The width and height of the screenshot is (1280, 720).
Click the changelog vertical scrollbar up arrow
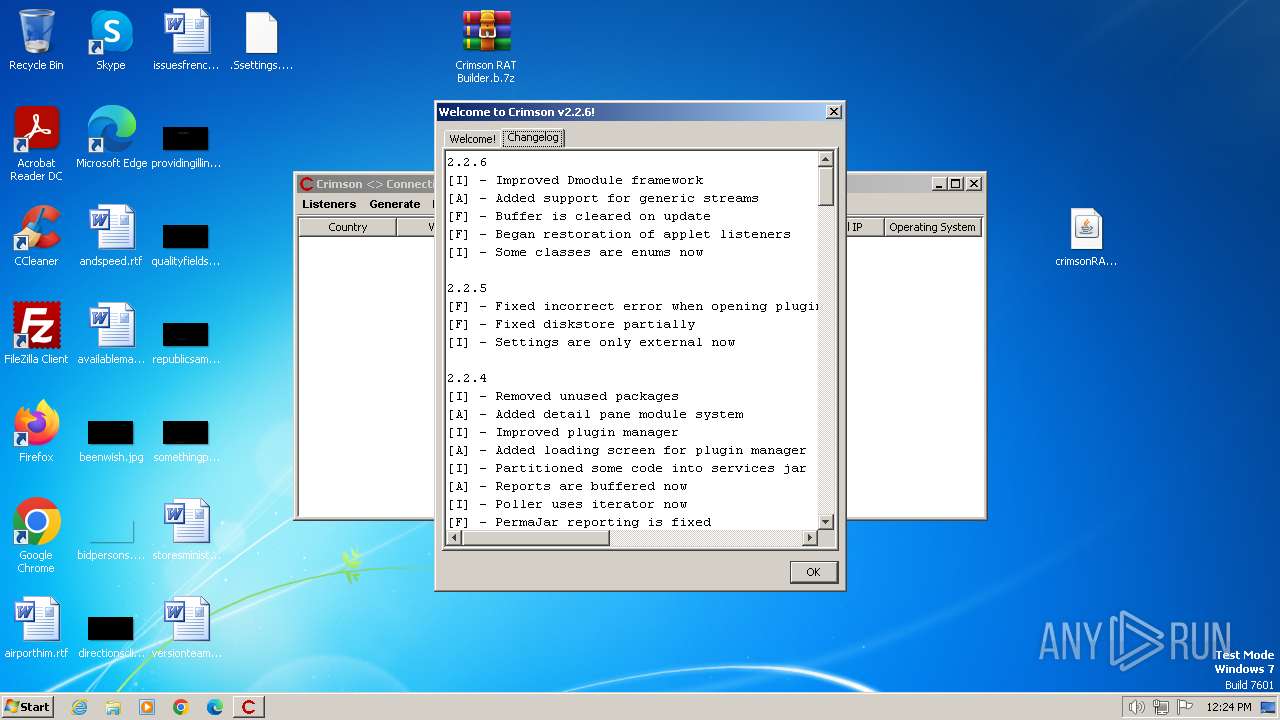826,159
